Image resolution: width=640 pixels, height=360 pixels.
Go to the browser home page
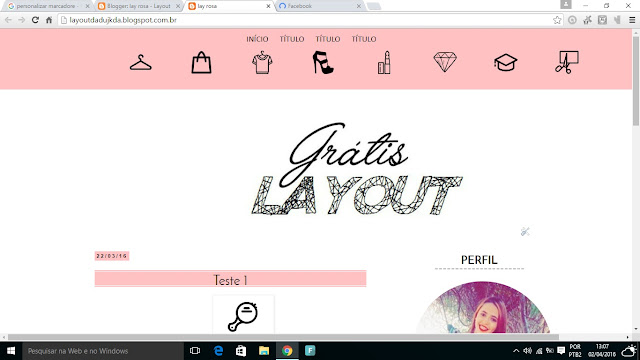pyautogui.click(x=49, y=20)
